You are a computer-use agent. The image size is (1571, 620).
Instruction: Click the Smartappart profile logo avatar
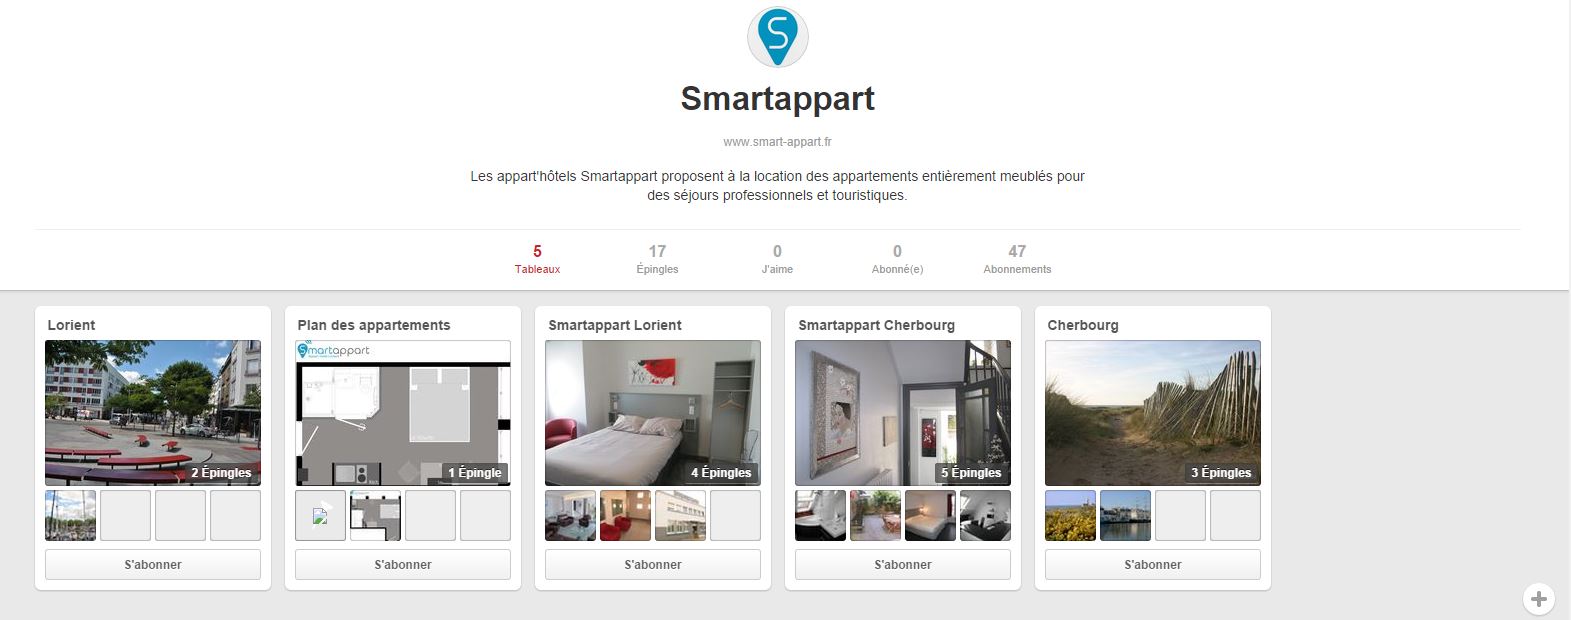(x=777, y=37)
